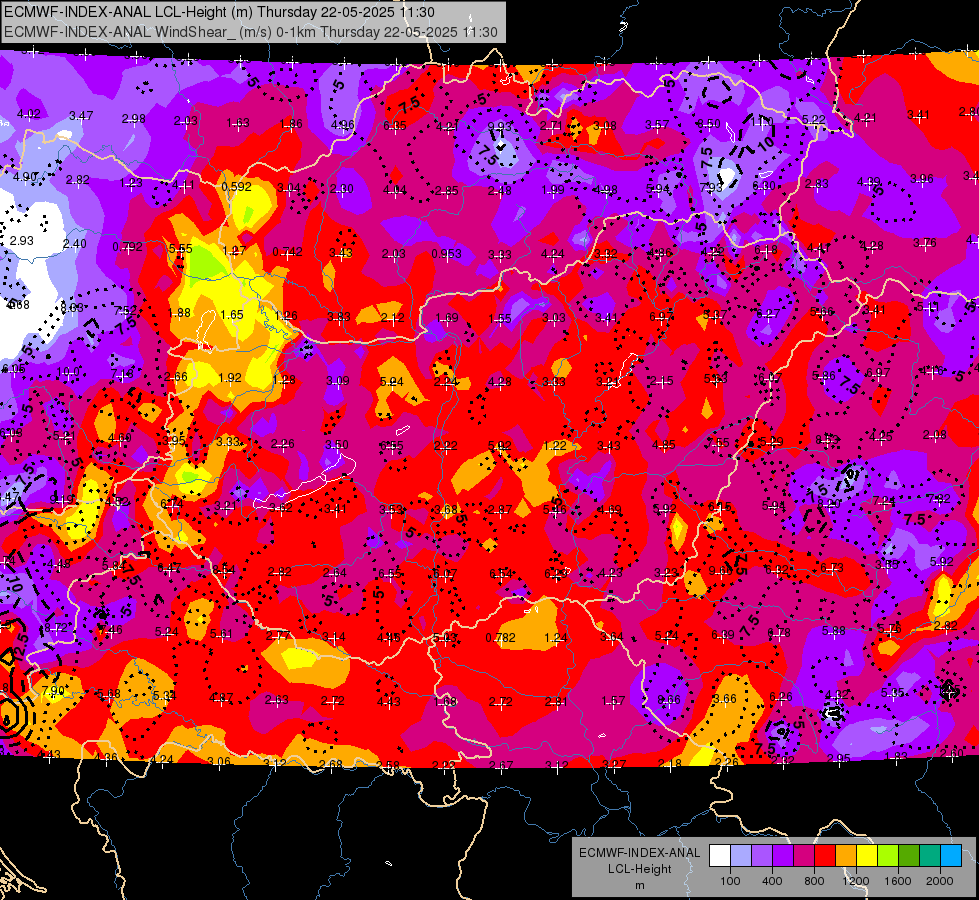The height and width of the screenshot is (900, 979).
Task: Click the orange swatch in the legend
Action: 846,856
